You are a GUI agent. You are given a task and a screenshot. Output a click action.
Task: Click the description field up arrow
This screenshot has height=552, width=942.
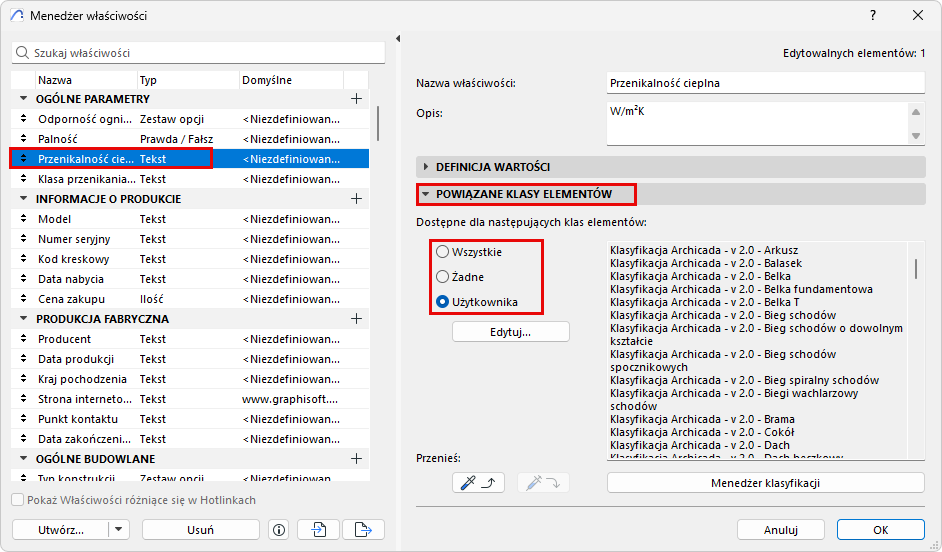tap(916, 112)
